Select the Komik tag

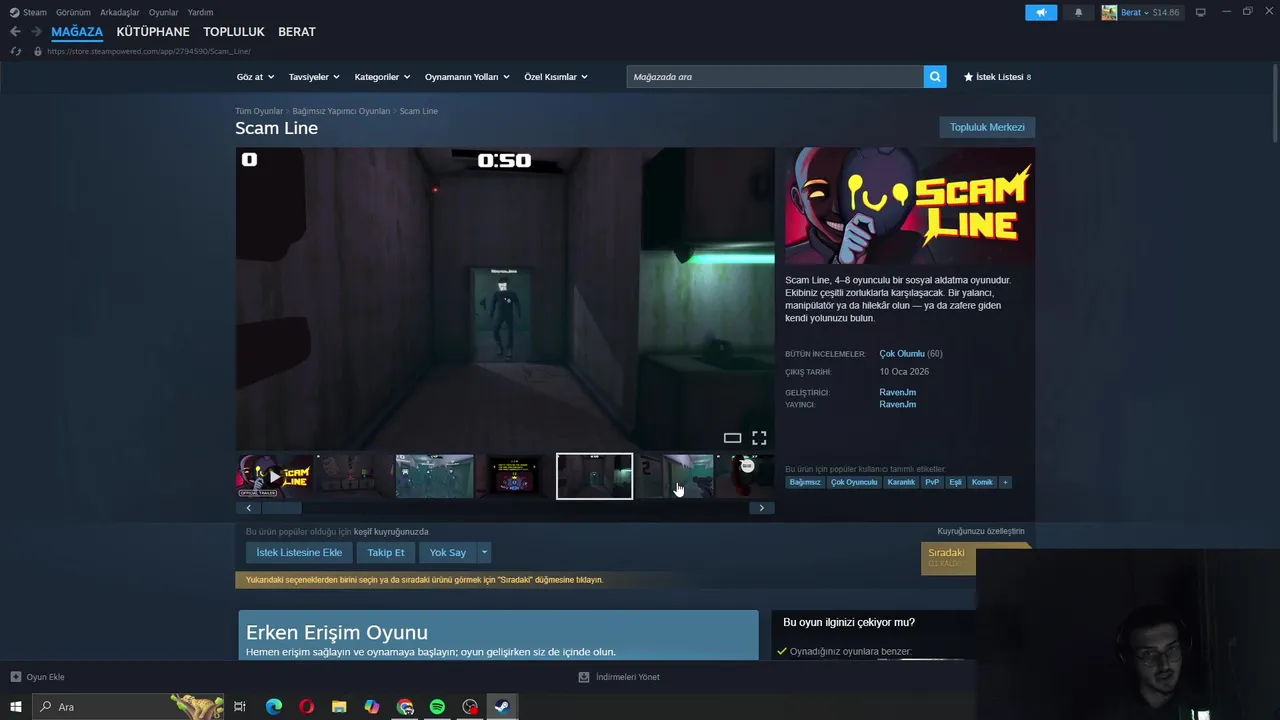[982, 482]
